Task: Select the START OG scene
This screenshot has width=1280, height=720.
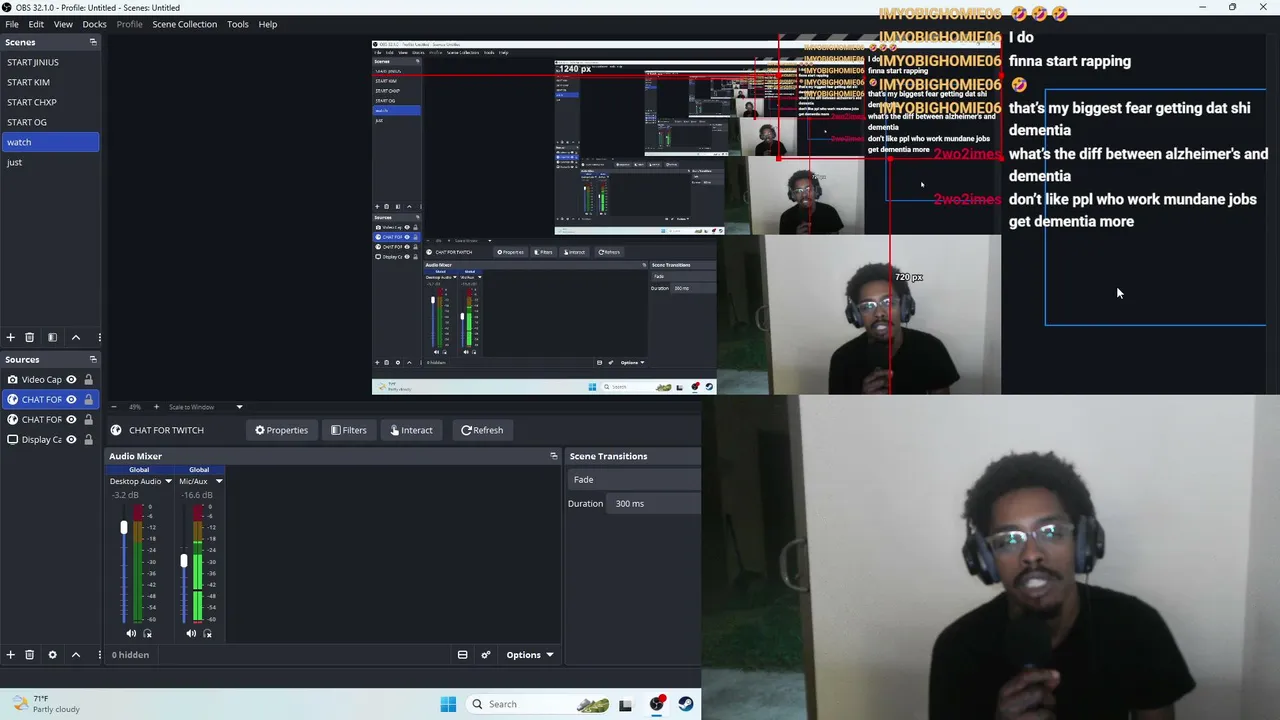Action: (x=50, y=122)
